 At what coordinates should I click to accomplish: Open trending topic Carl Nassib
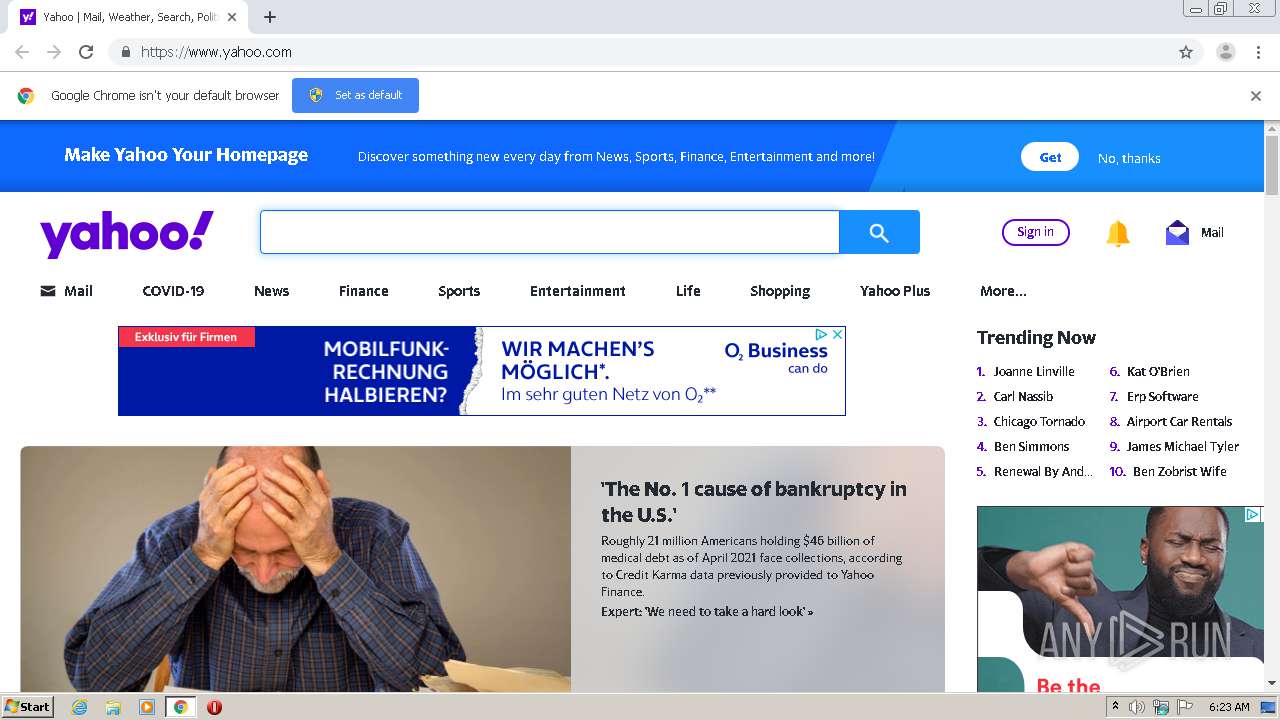1023,396
